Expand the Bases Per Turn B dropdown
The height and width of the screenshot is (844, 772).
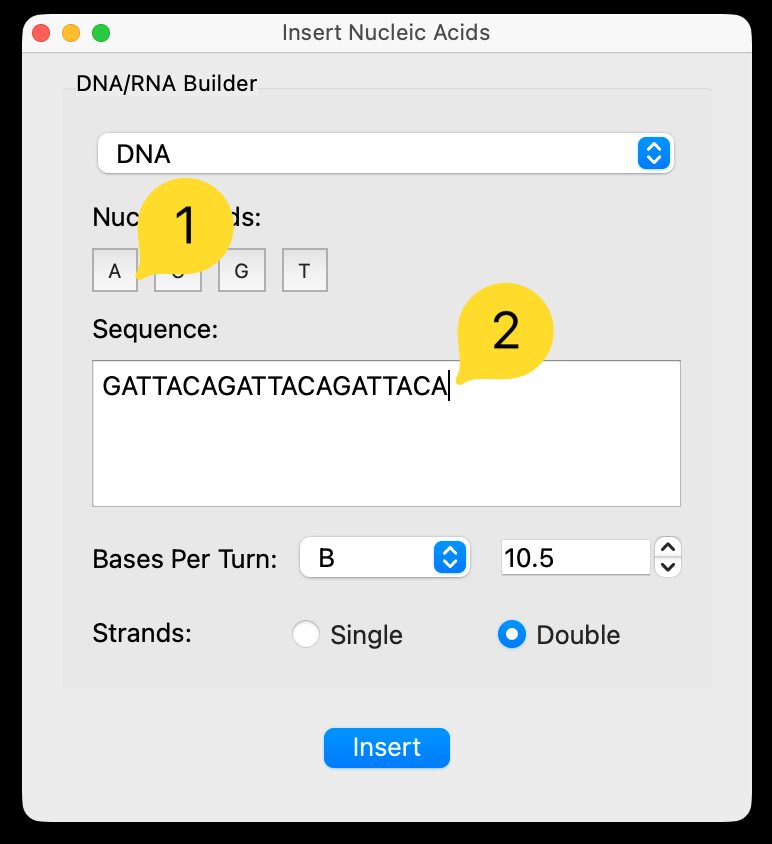tap(385, 558)
